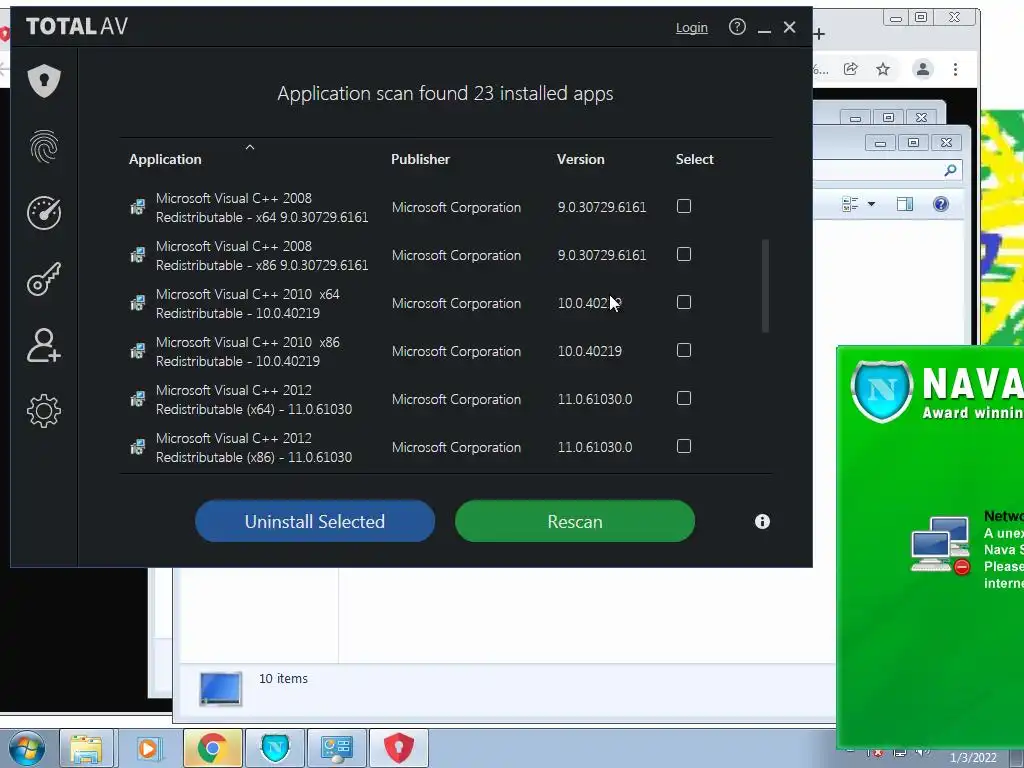
Task: Click the Uninstall Selected button
Action: [x=315, y=521]
